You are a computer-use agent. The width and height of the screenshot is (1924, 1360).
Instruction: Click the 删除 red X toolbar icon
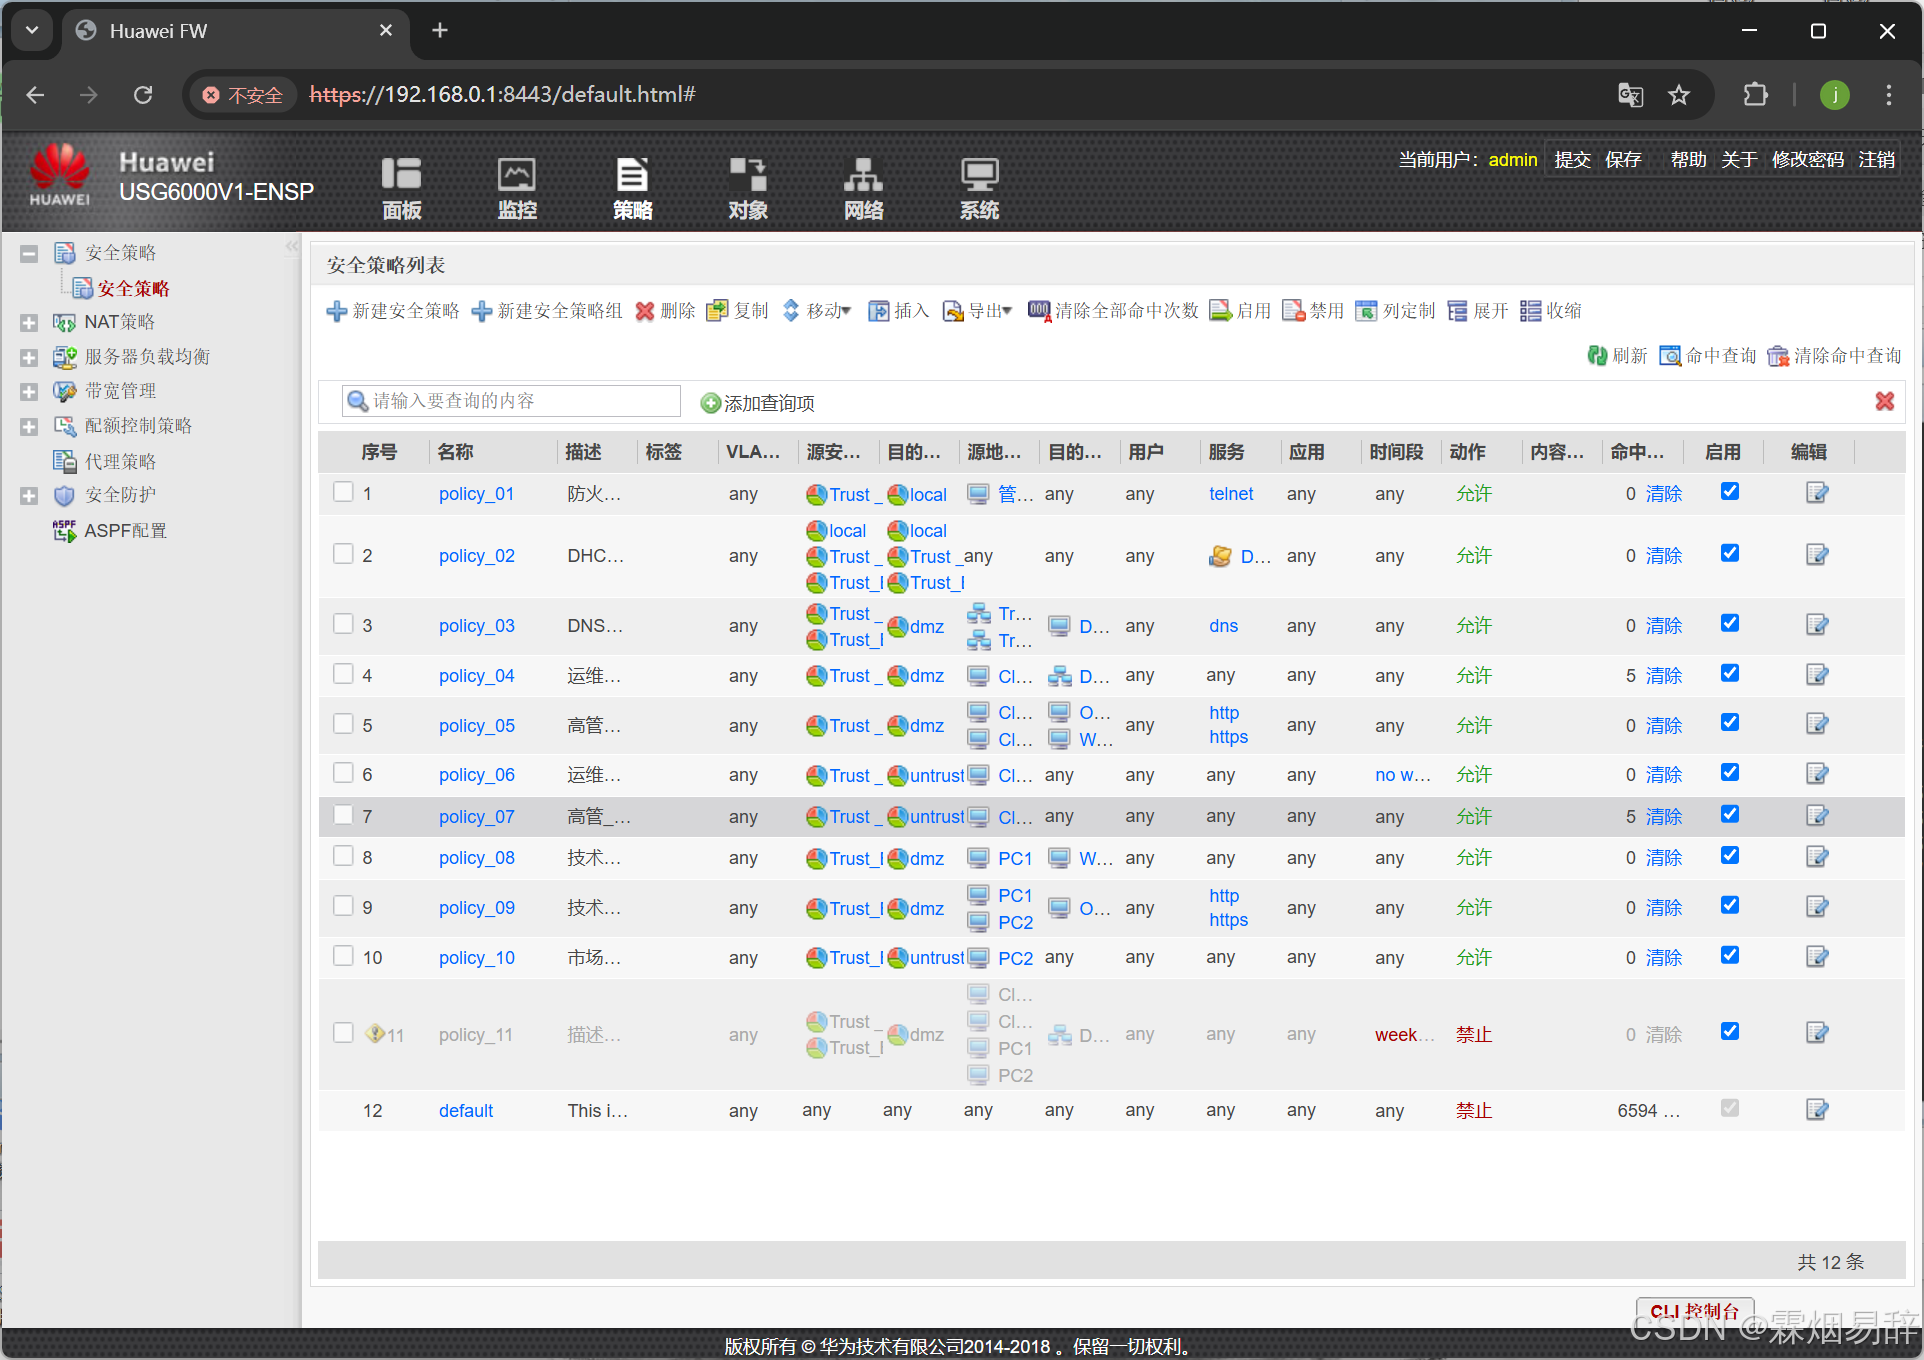pyautogui.click(x=645, y=311)
